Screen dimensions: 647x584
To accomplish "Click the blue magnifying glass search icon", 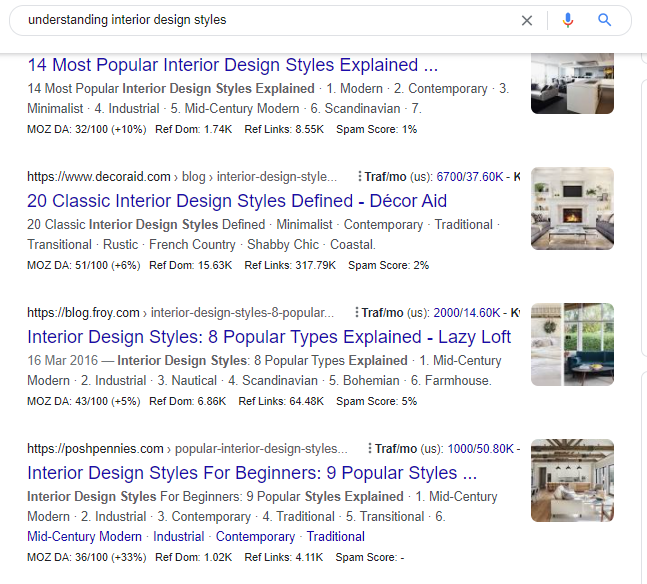I will [x=604, y=20].
